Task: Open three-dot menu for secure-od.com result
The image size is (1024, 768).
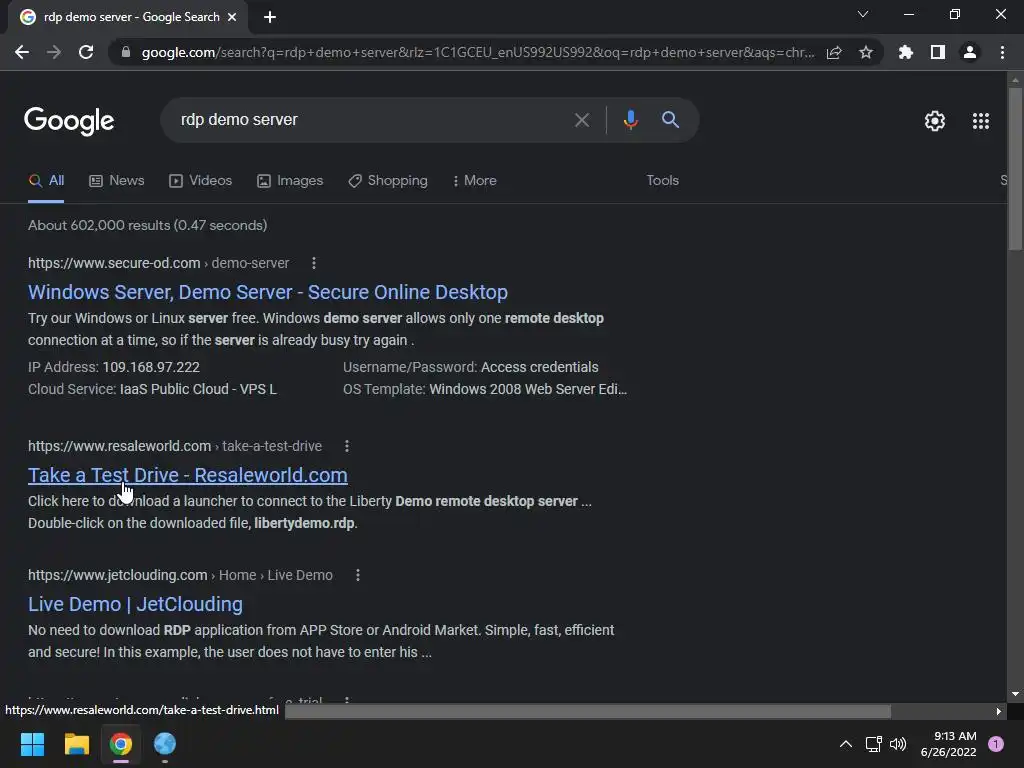Action: tap(314, 263)
